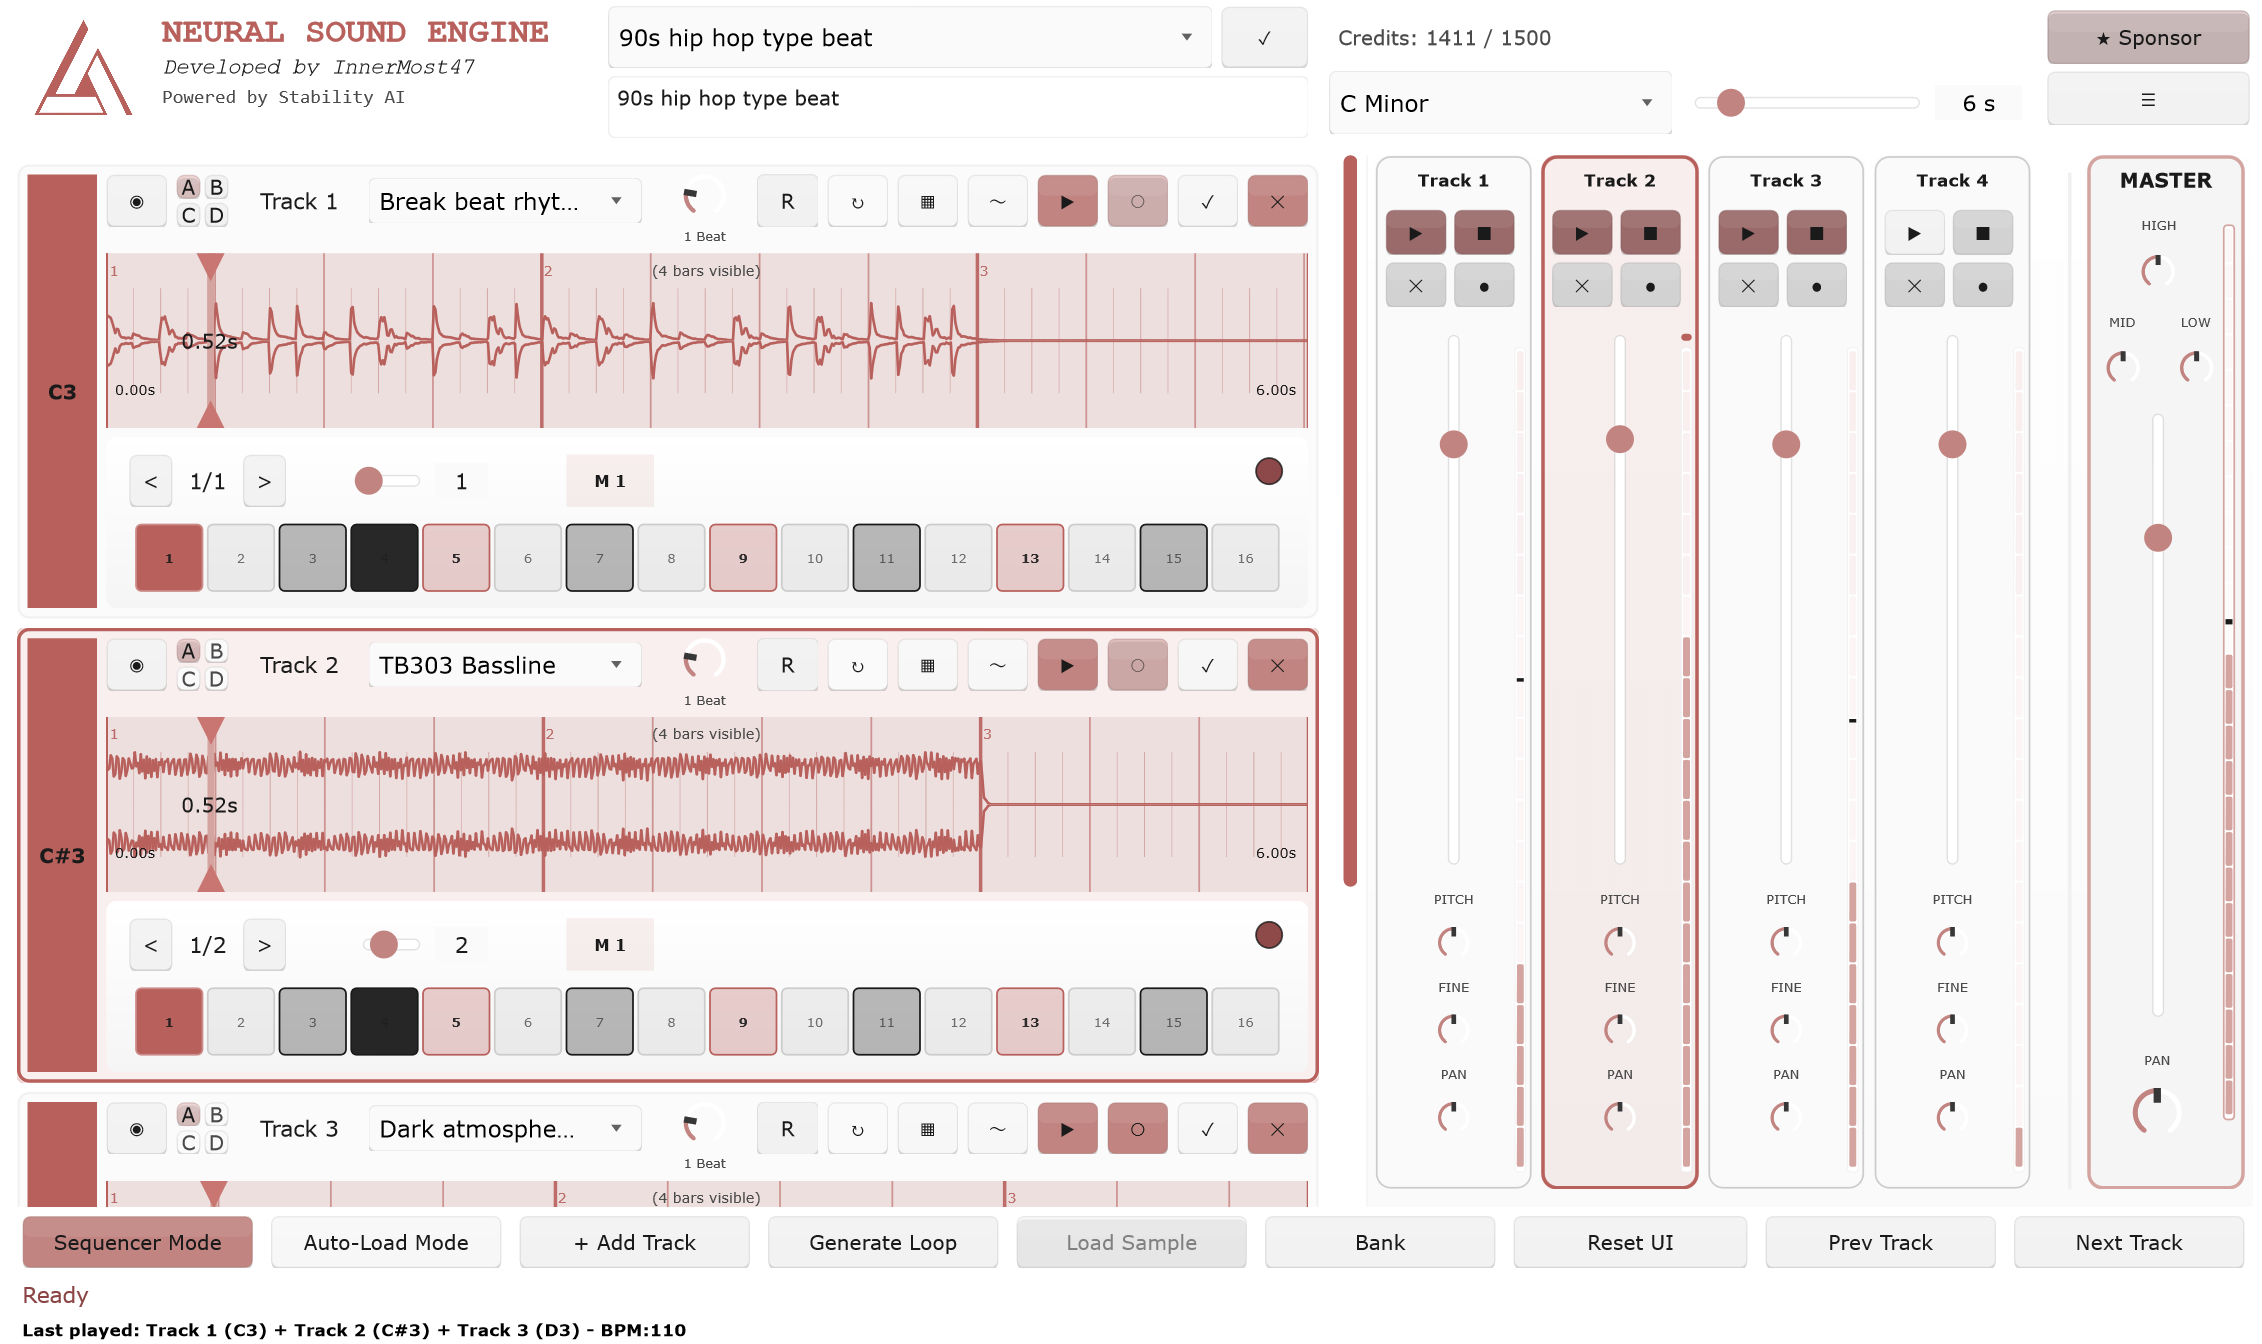
Task: Remove Track 2 with its X icon
Action: click(x=1276, y=666)
